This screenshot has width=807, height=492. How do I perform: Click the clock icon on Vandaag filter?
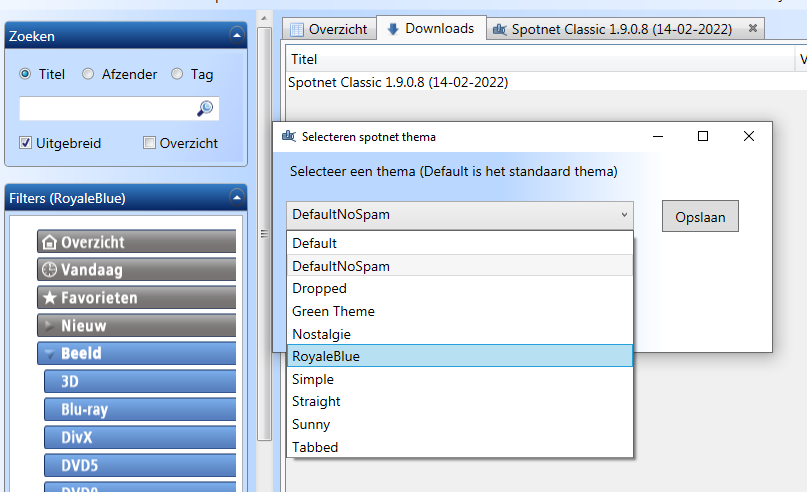point(49,270)
